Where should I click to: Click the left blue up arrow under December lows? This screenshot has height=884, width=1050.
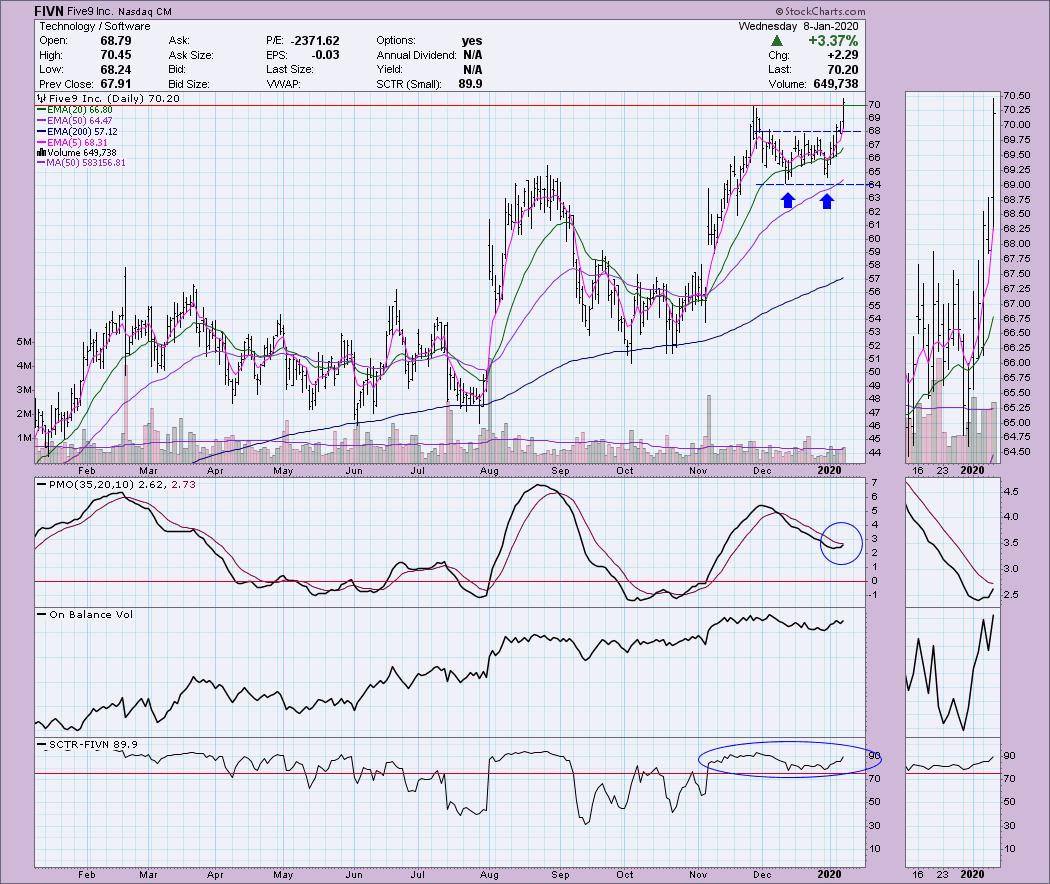[x=788, y=200]
